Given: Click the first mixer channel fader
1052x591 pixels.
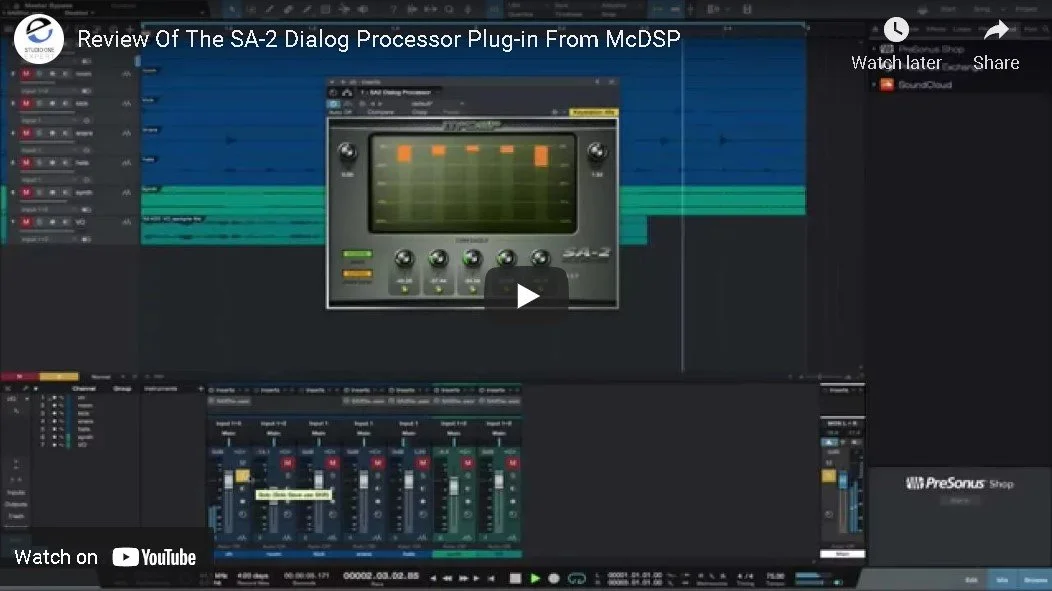Looking at the screenshot, I should click(228, 480).
